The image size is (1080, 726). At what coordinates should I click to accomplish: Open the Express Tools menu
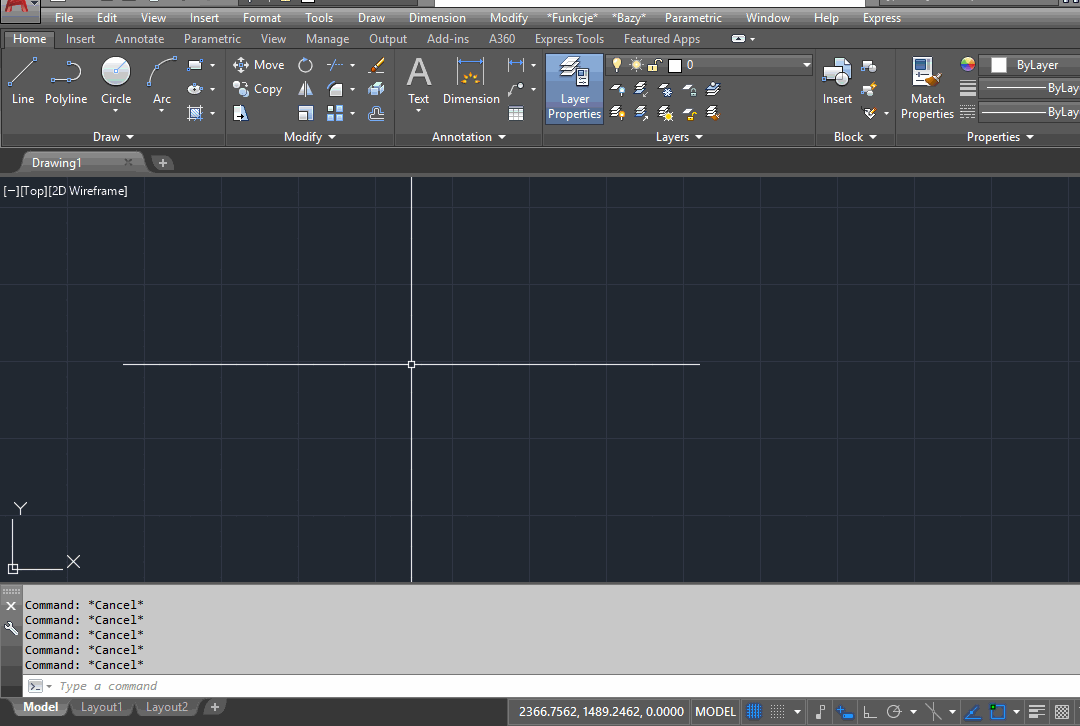coord(569,38)
